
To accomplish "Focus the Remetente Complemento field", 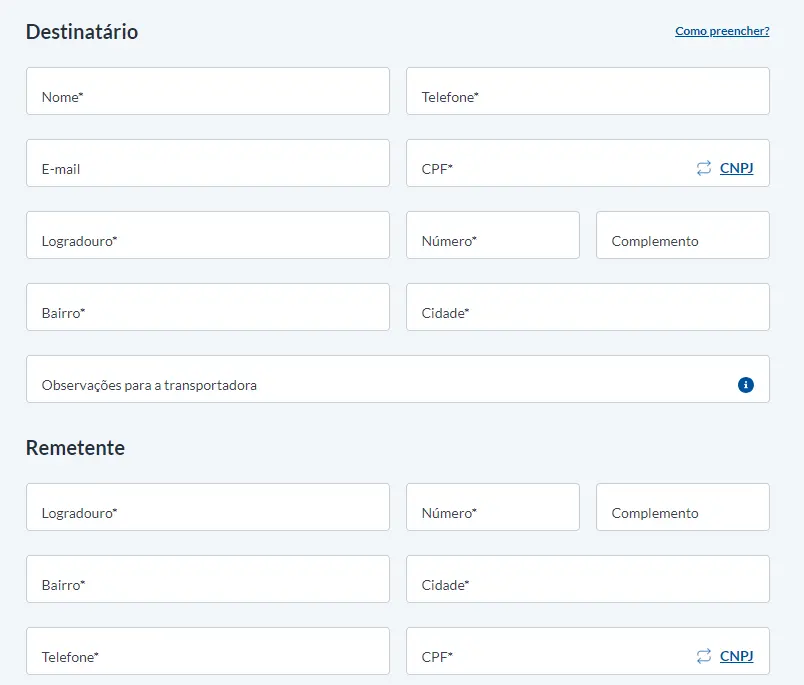I will 682,507.
